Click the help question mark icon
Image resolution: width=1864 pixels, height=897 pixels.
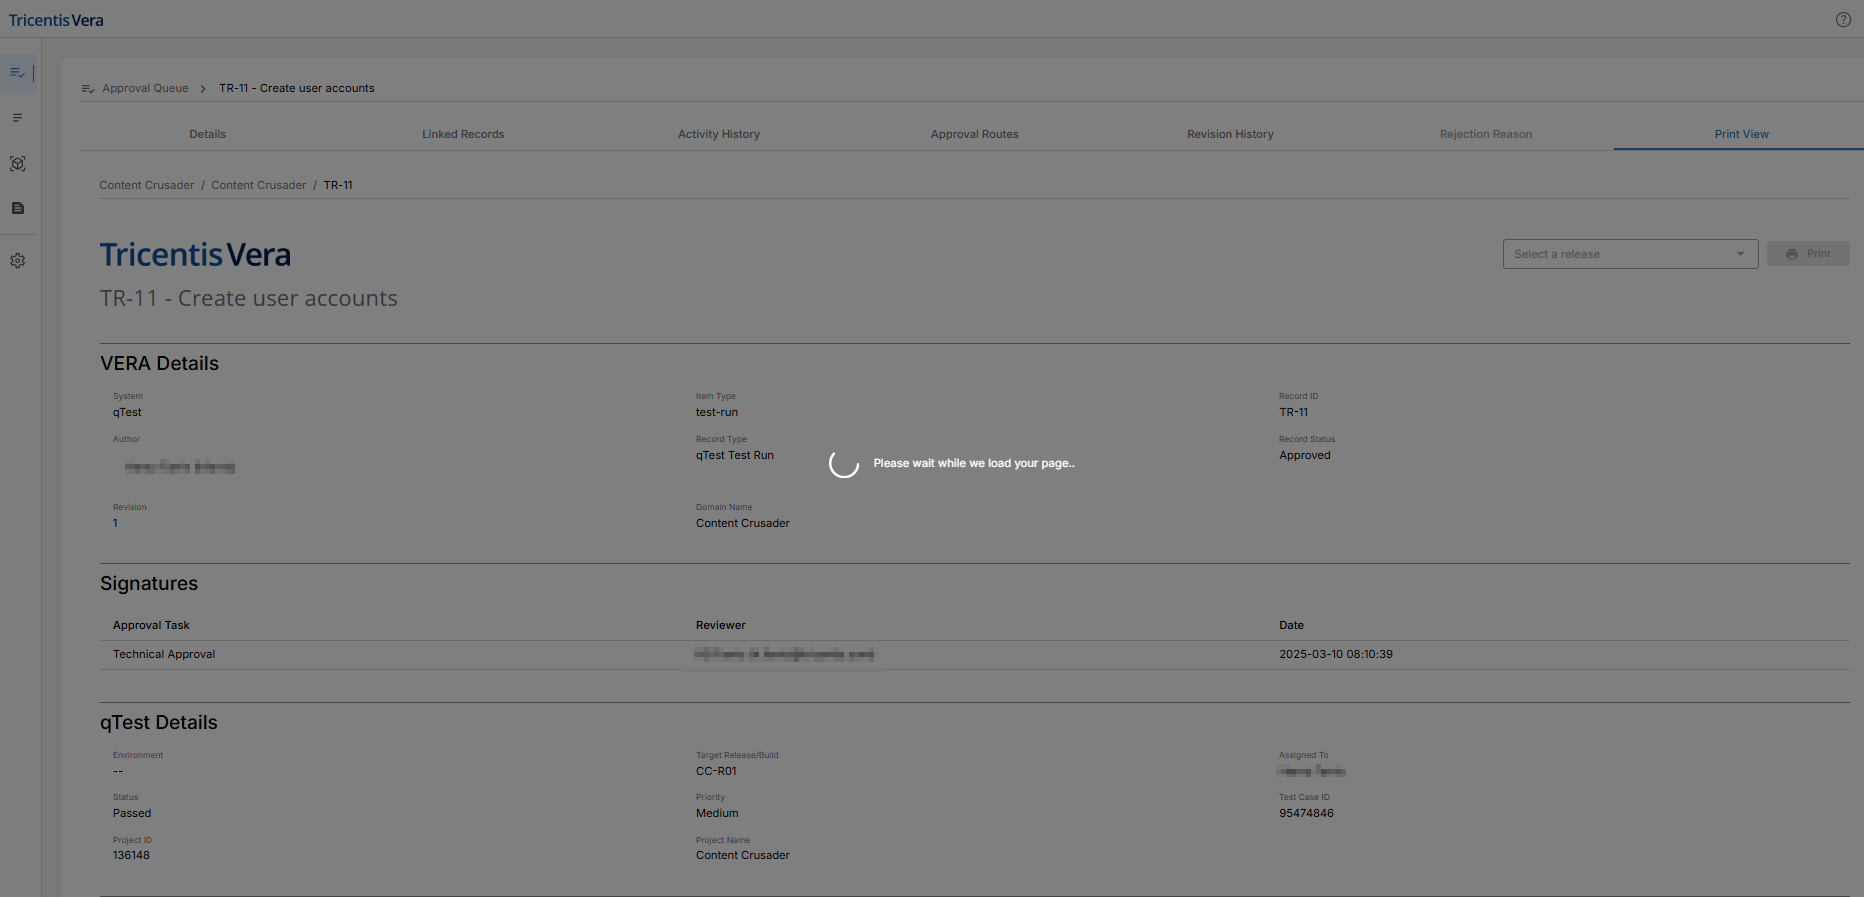coord(1843,20)
